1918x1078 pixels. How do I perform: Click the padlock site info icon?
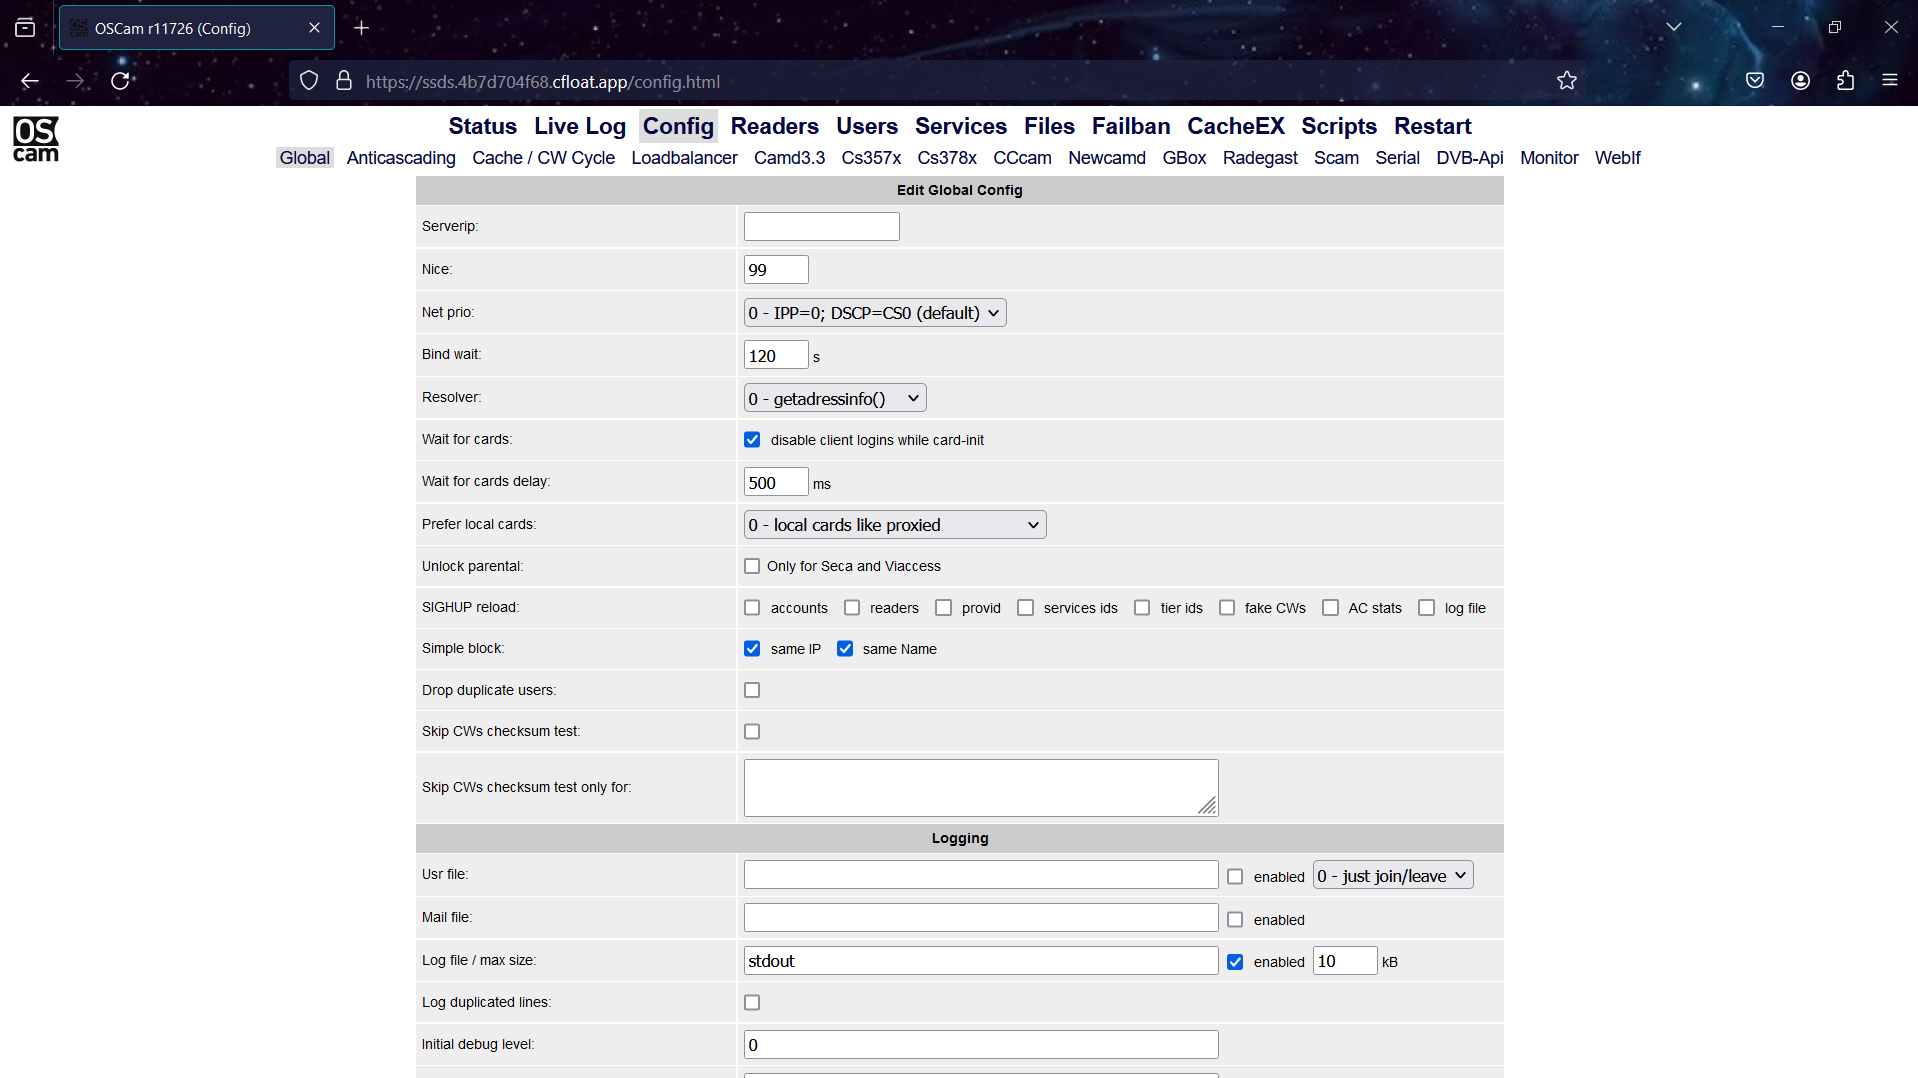344,81
